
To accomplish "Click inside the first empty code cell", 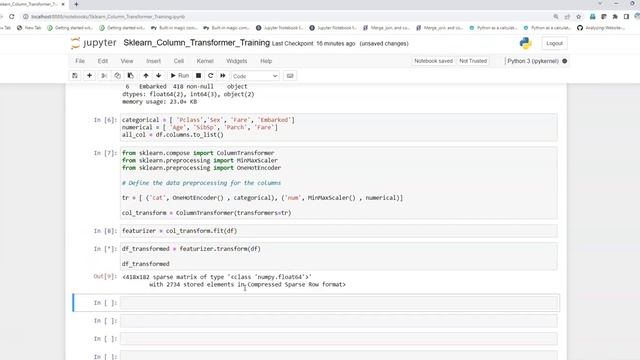I will pos(339,303).
